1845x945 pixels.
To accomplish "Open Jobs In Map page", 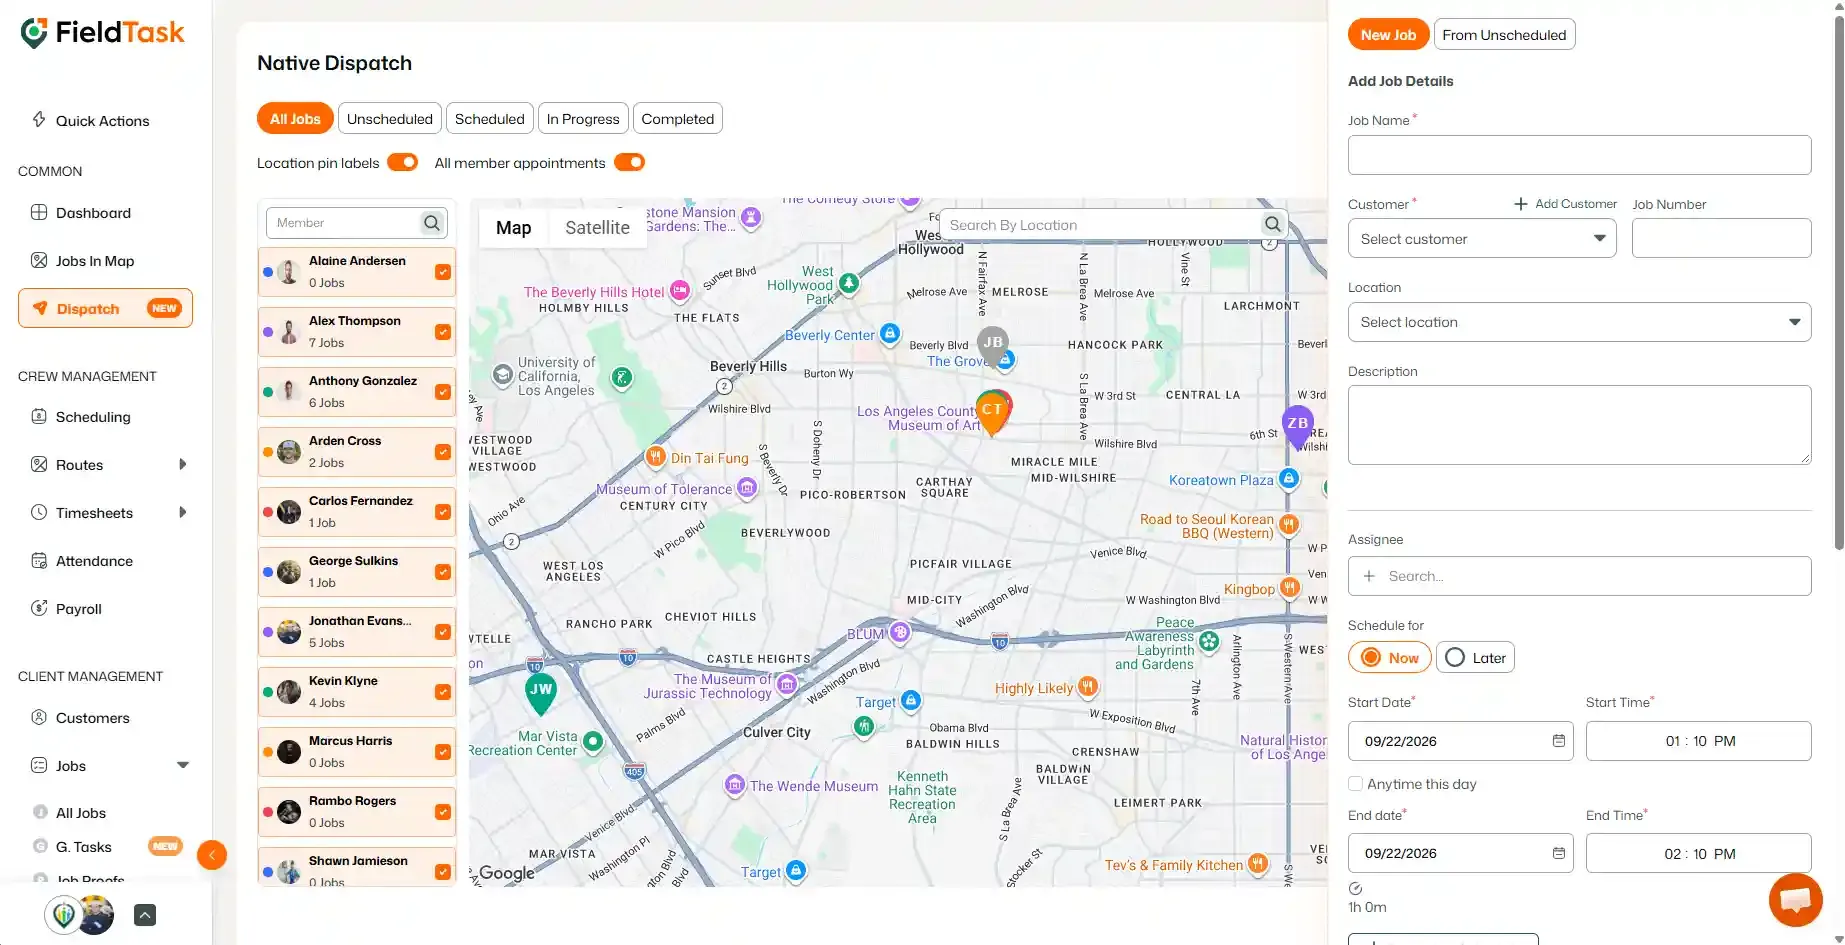I will (x=95, y=261).
